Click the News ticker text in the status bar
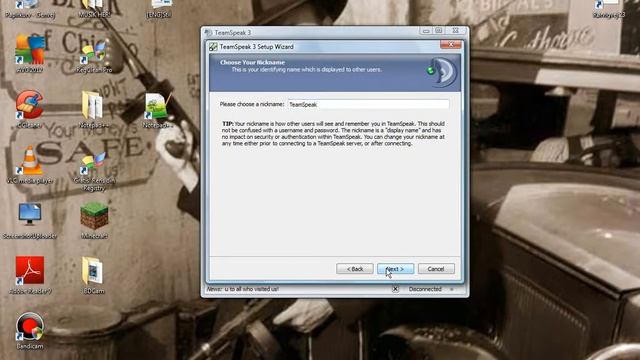Viewport: 640px width, 360px height. 243,289
